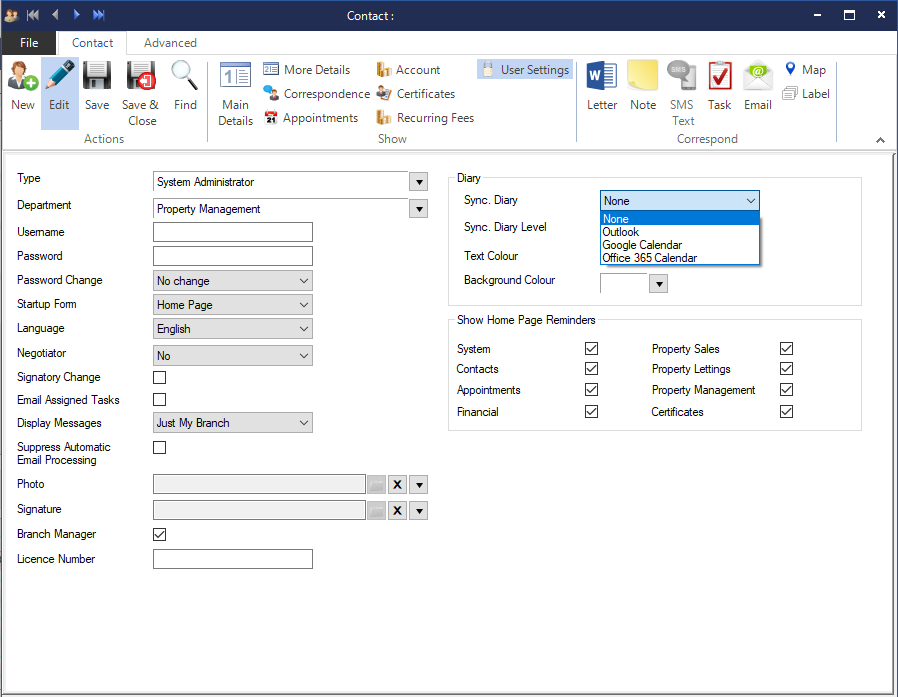Click the Username input field
This screenshot has width=898, height=697.
(232, 232)
